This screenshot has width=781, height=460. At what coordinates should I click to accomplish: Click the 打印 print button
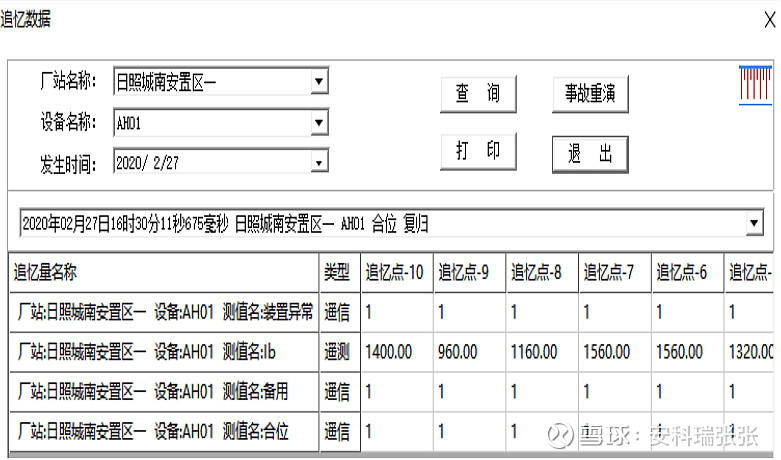pyautogui.click(x=477, y=151)
